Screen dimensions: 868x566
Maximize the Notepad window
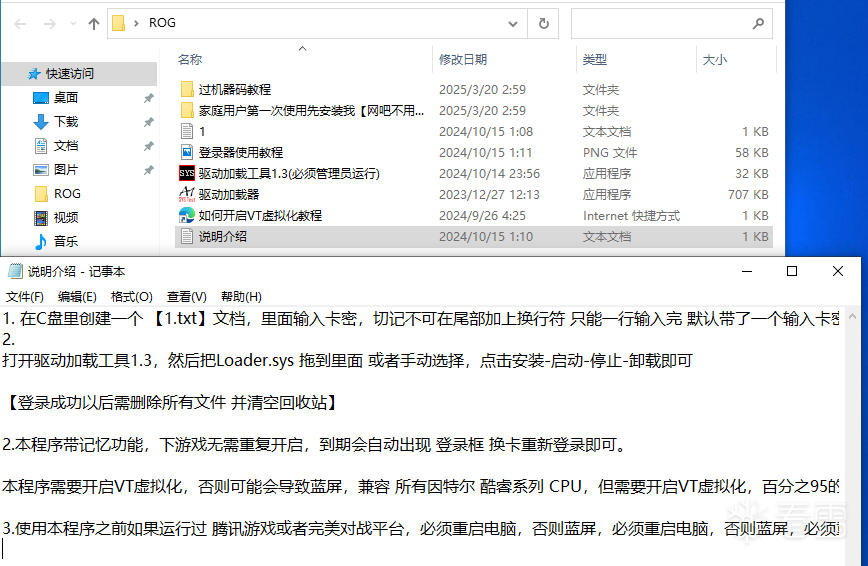click(x=792, y=271)
